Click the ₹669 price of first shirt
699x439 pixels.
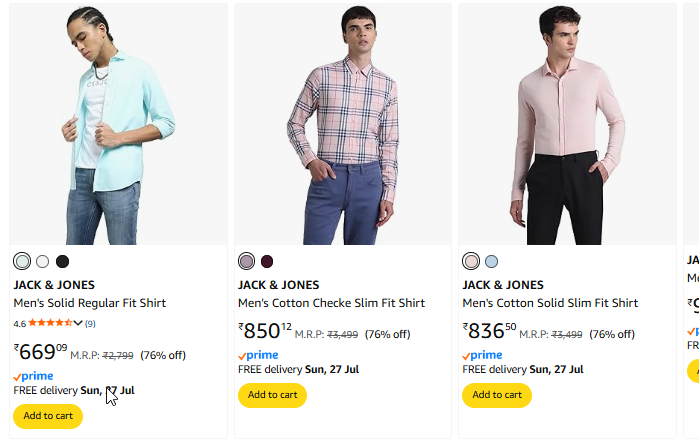pyautogui.click(x=40, y=352)
